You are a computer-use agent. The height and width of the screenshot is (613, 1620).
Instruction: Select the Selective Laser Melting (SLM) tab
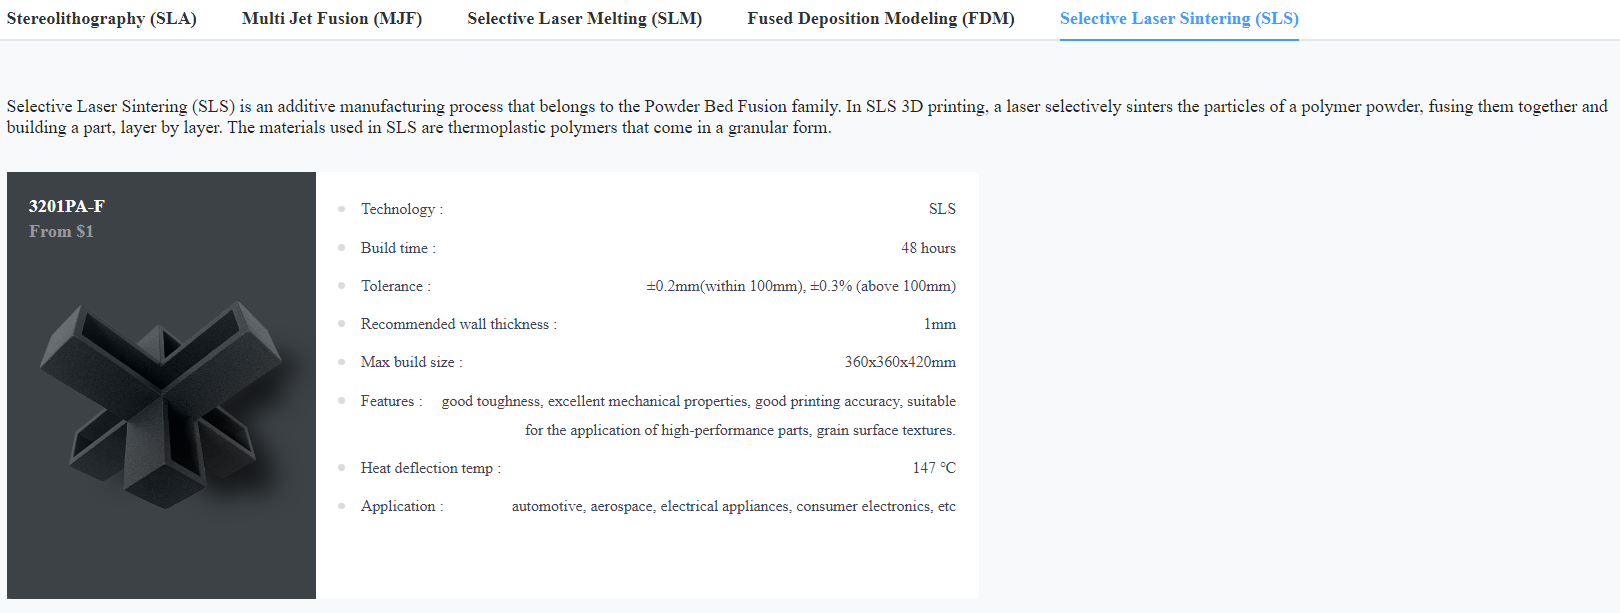584,19
